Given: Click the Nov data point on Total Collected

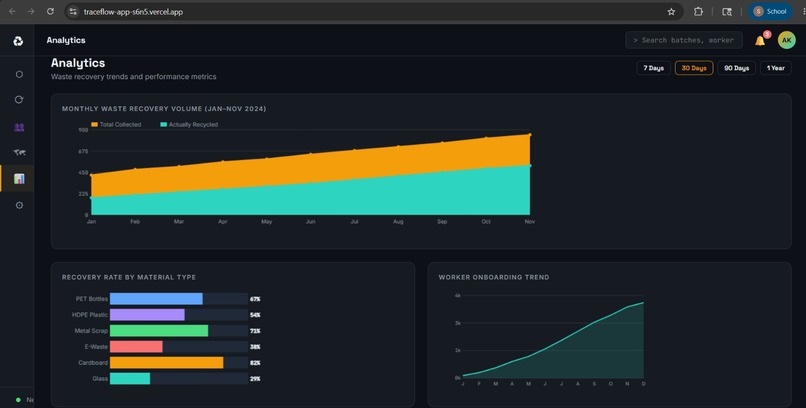Looking at the screenshot, I should [x=529, y=135].
